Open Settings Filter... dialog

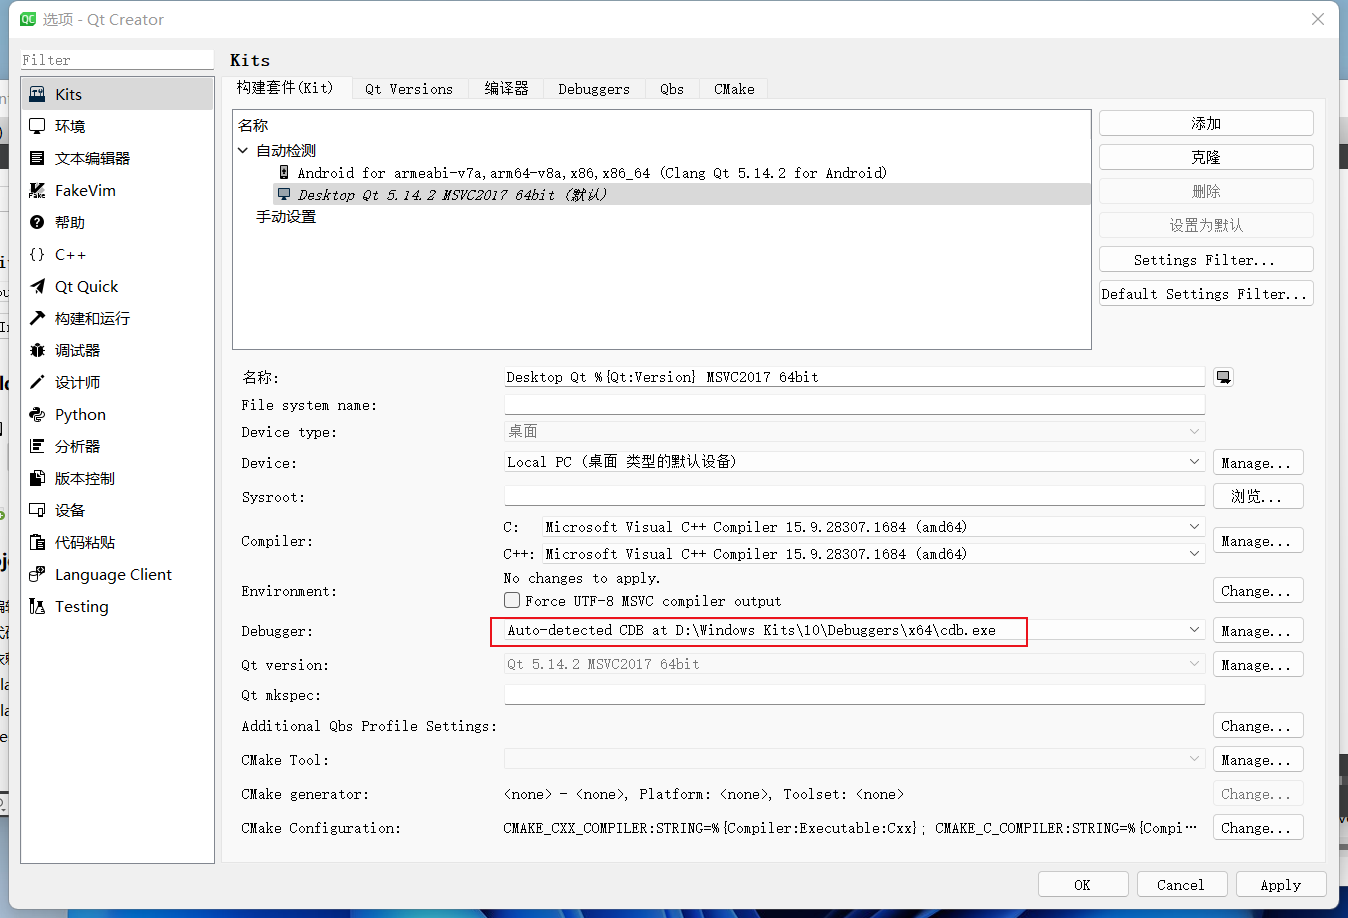(x=1206, y=259)
